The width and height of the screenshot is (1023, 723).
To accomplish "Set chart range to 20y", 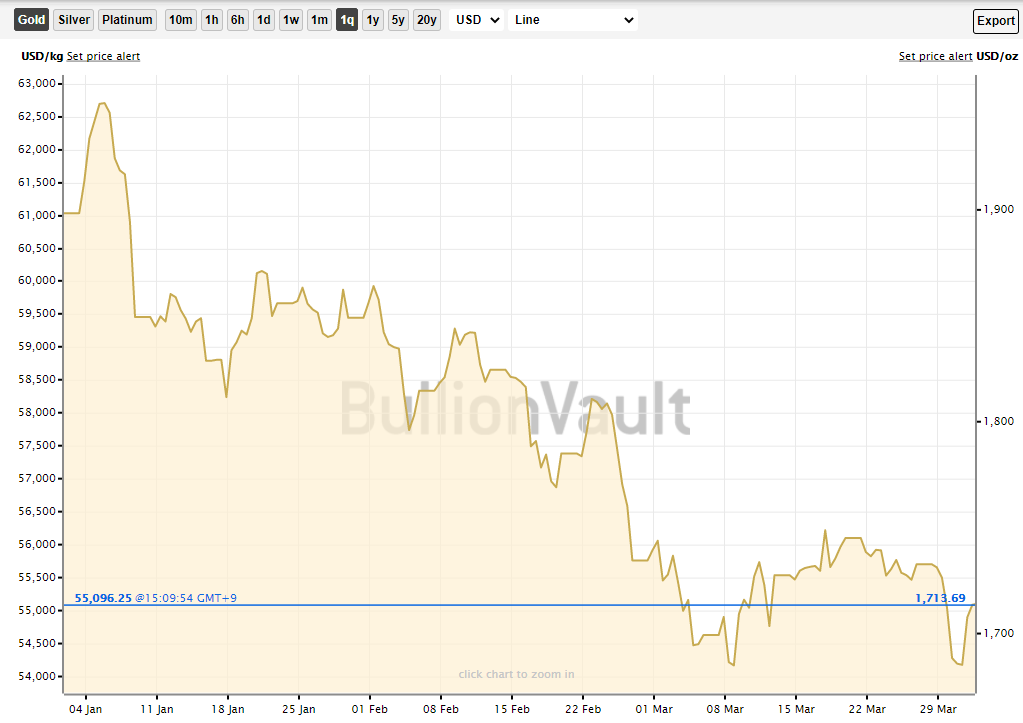I will coord(427,20).
